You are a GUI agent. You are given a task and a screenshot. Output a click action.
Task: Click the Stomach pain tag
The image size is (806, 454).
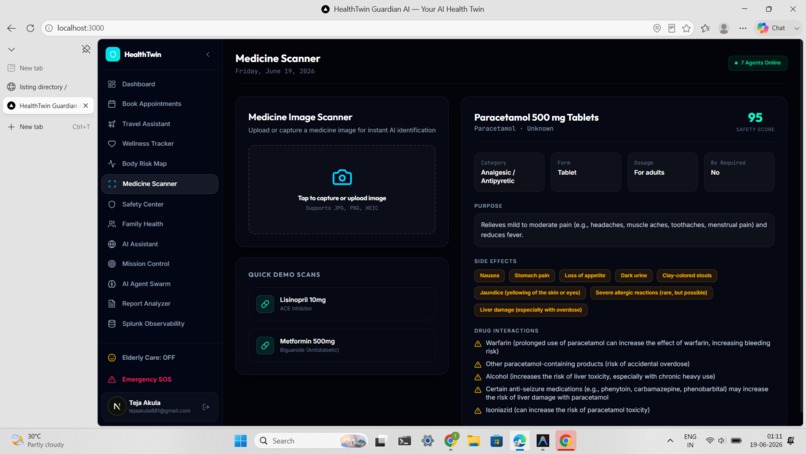point(532,276)
